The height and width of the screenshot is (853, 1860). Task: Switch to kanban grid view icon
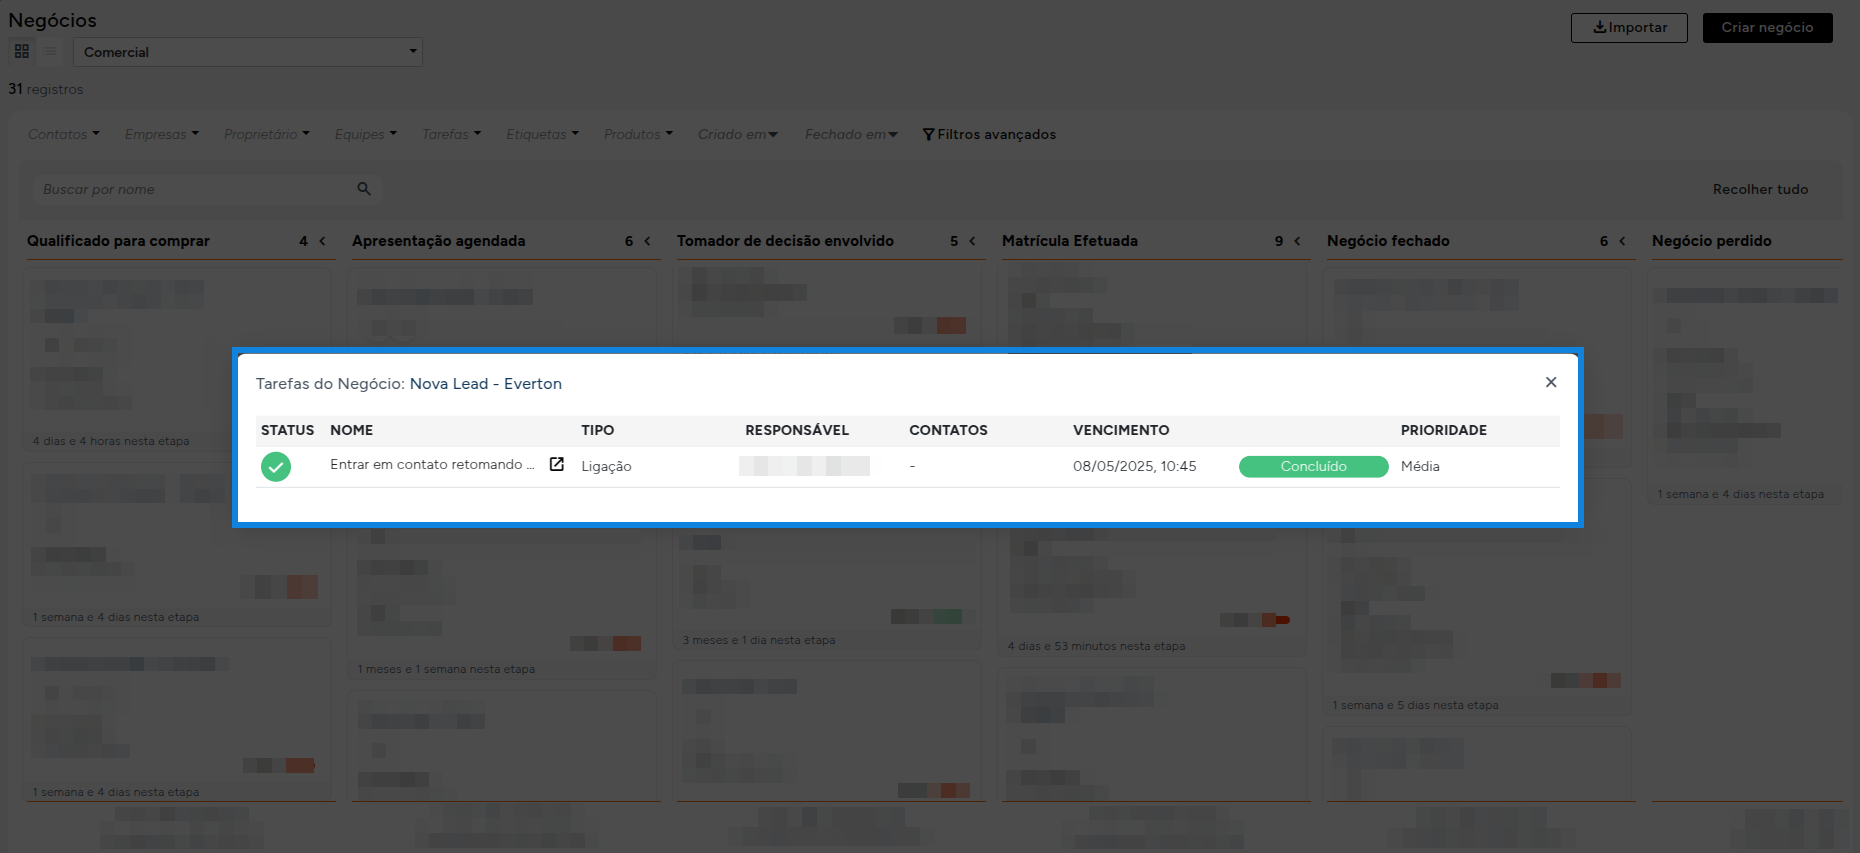coord(22,51)
